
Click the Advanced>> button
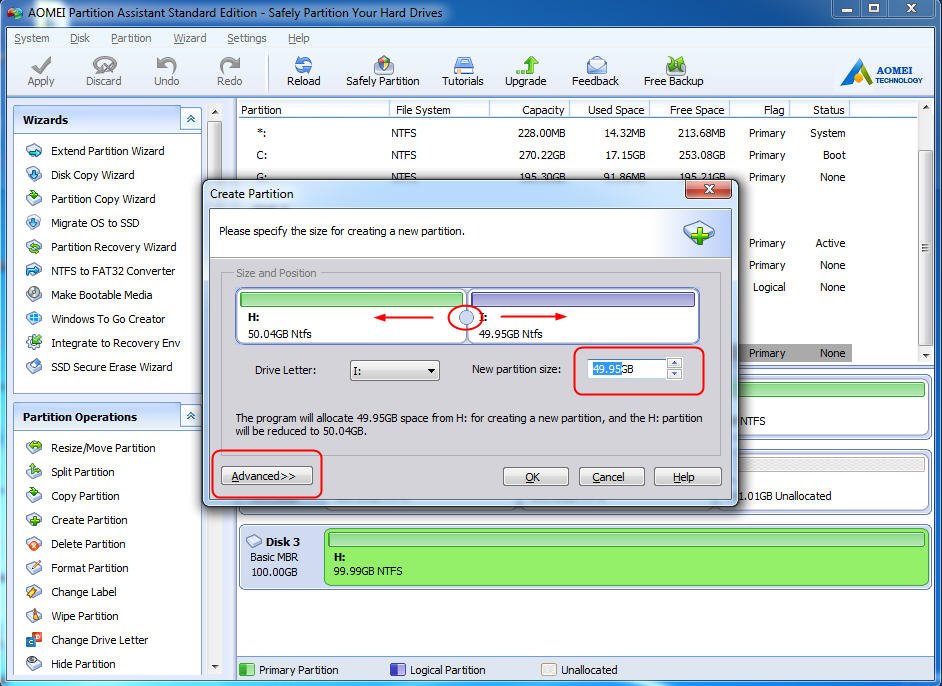tap(267, 476)
